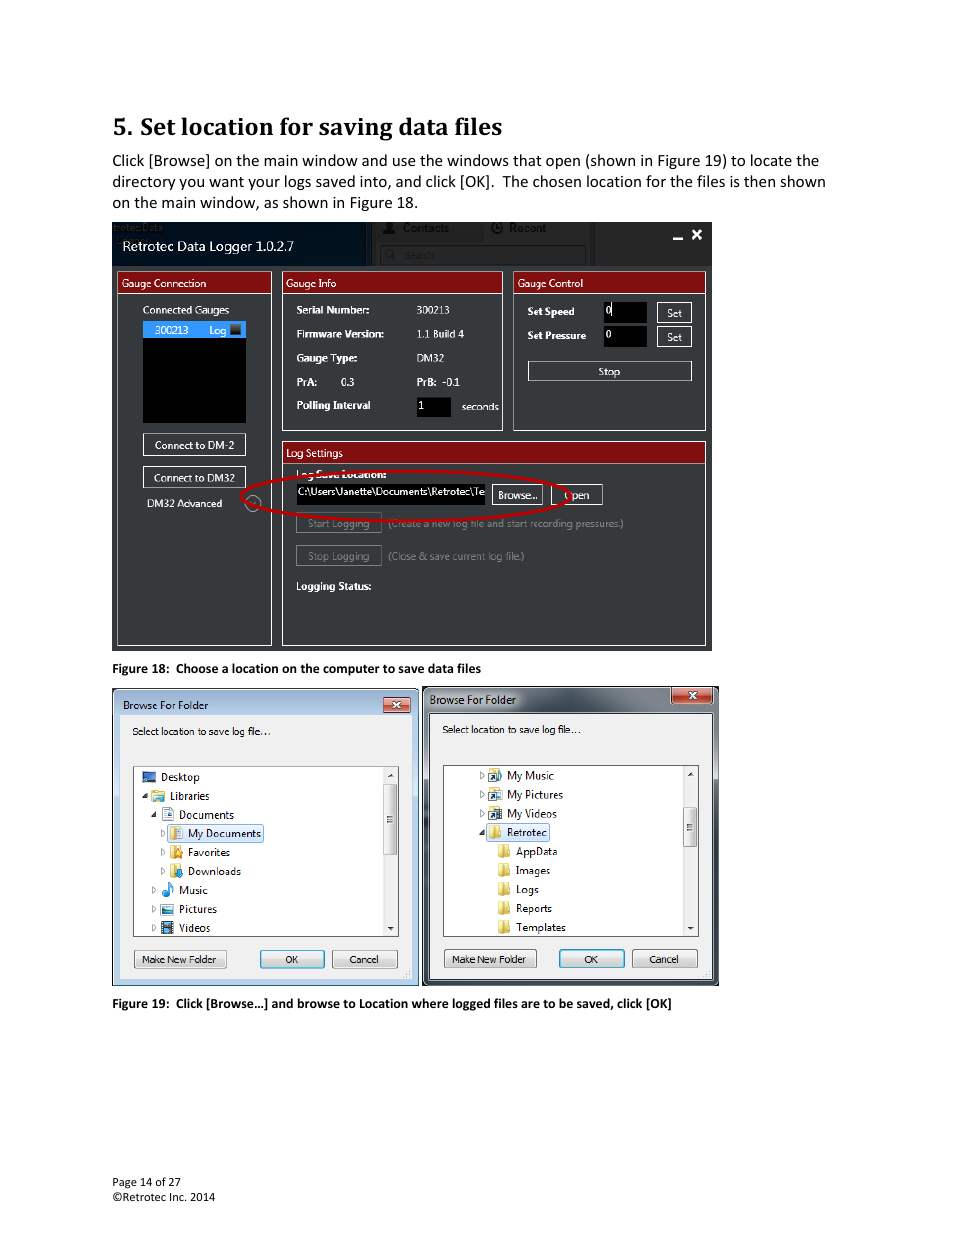Click Set Pressure value field
This screenshot has width=954, height=1235.
[625, 336]
